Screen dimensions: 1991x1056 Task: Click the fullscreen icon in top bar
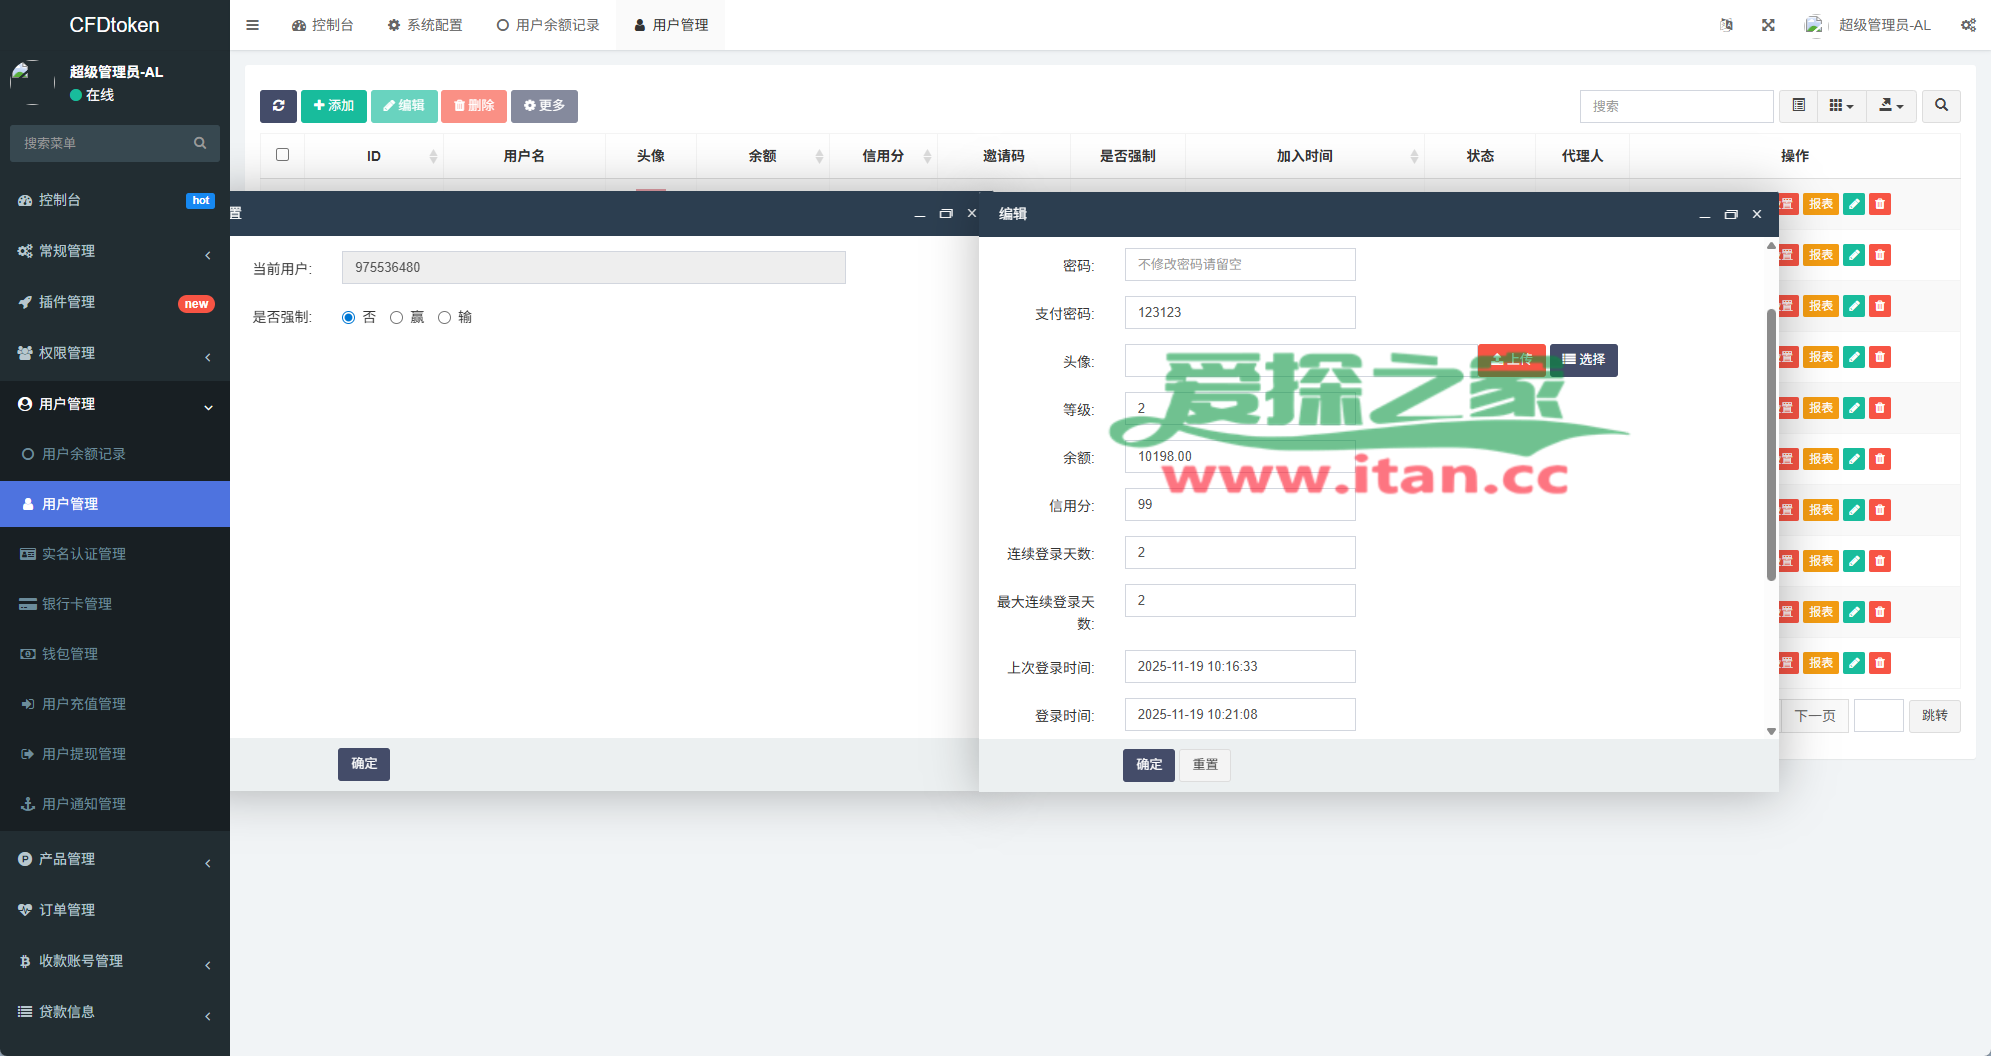(x=1768, y=25)
